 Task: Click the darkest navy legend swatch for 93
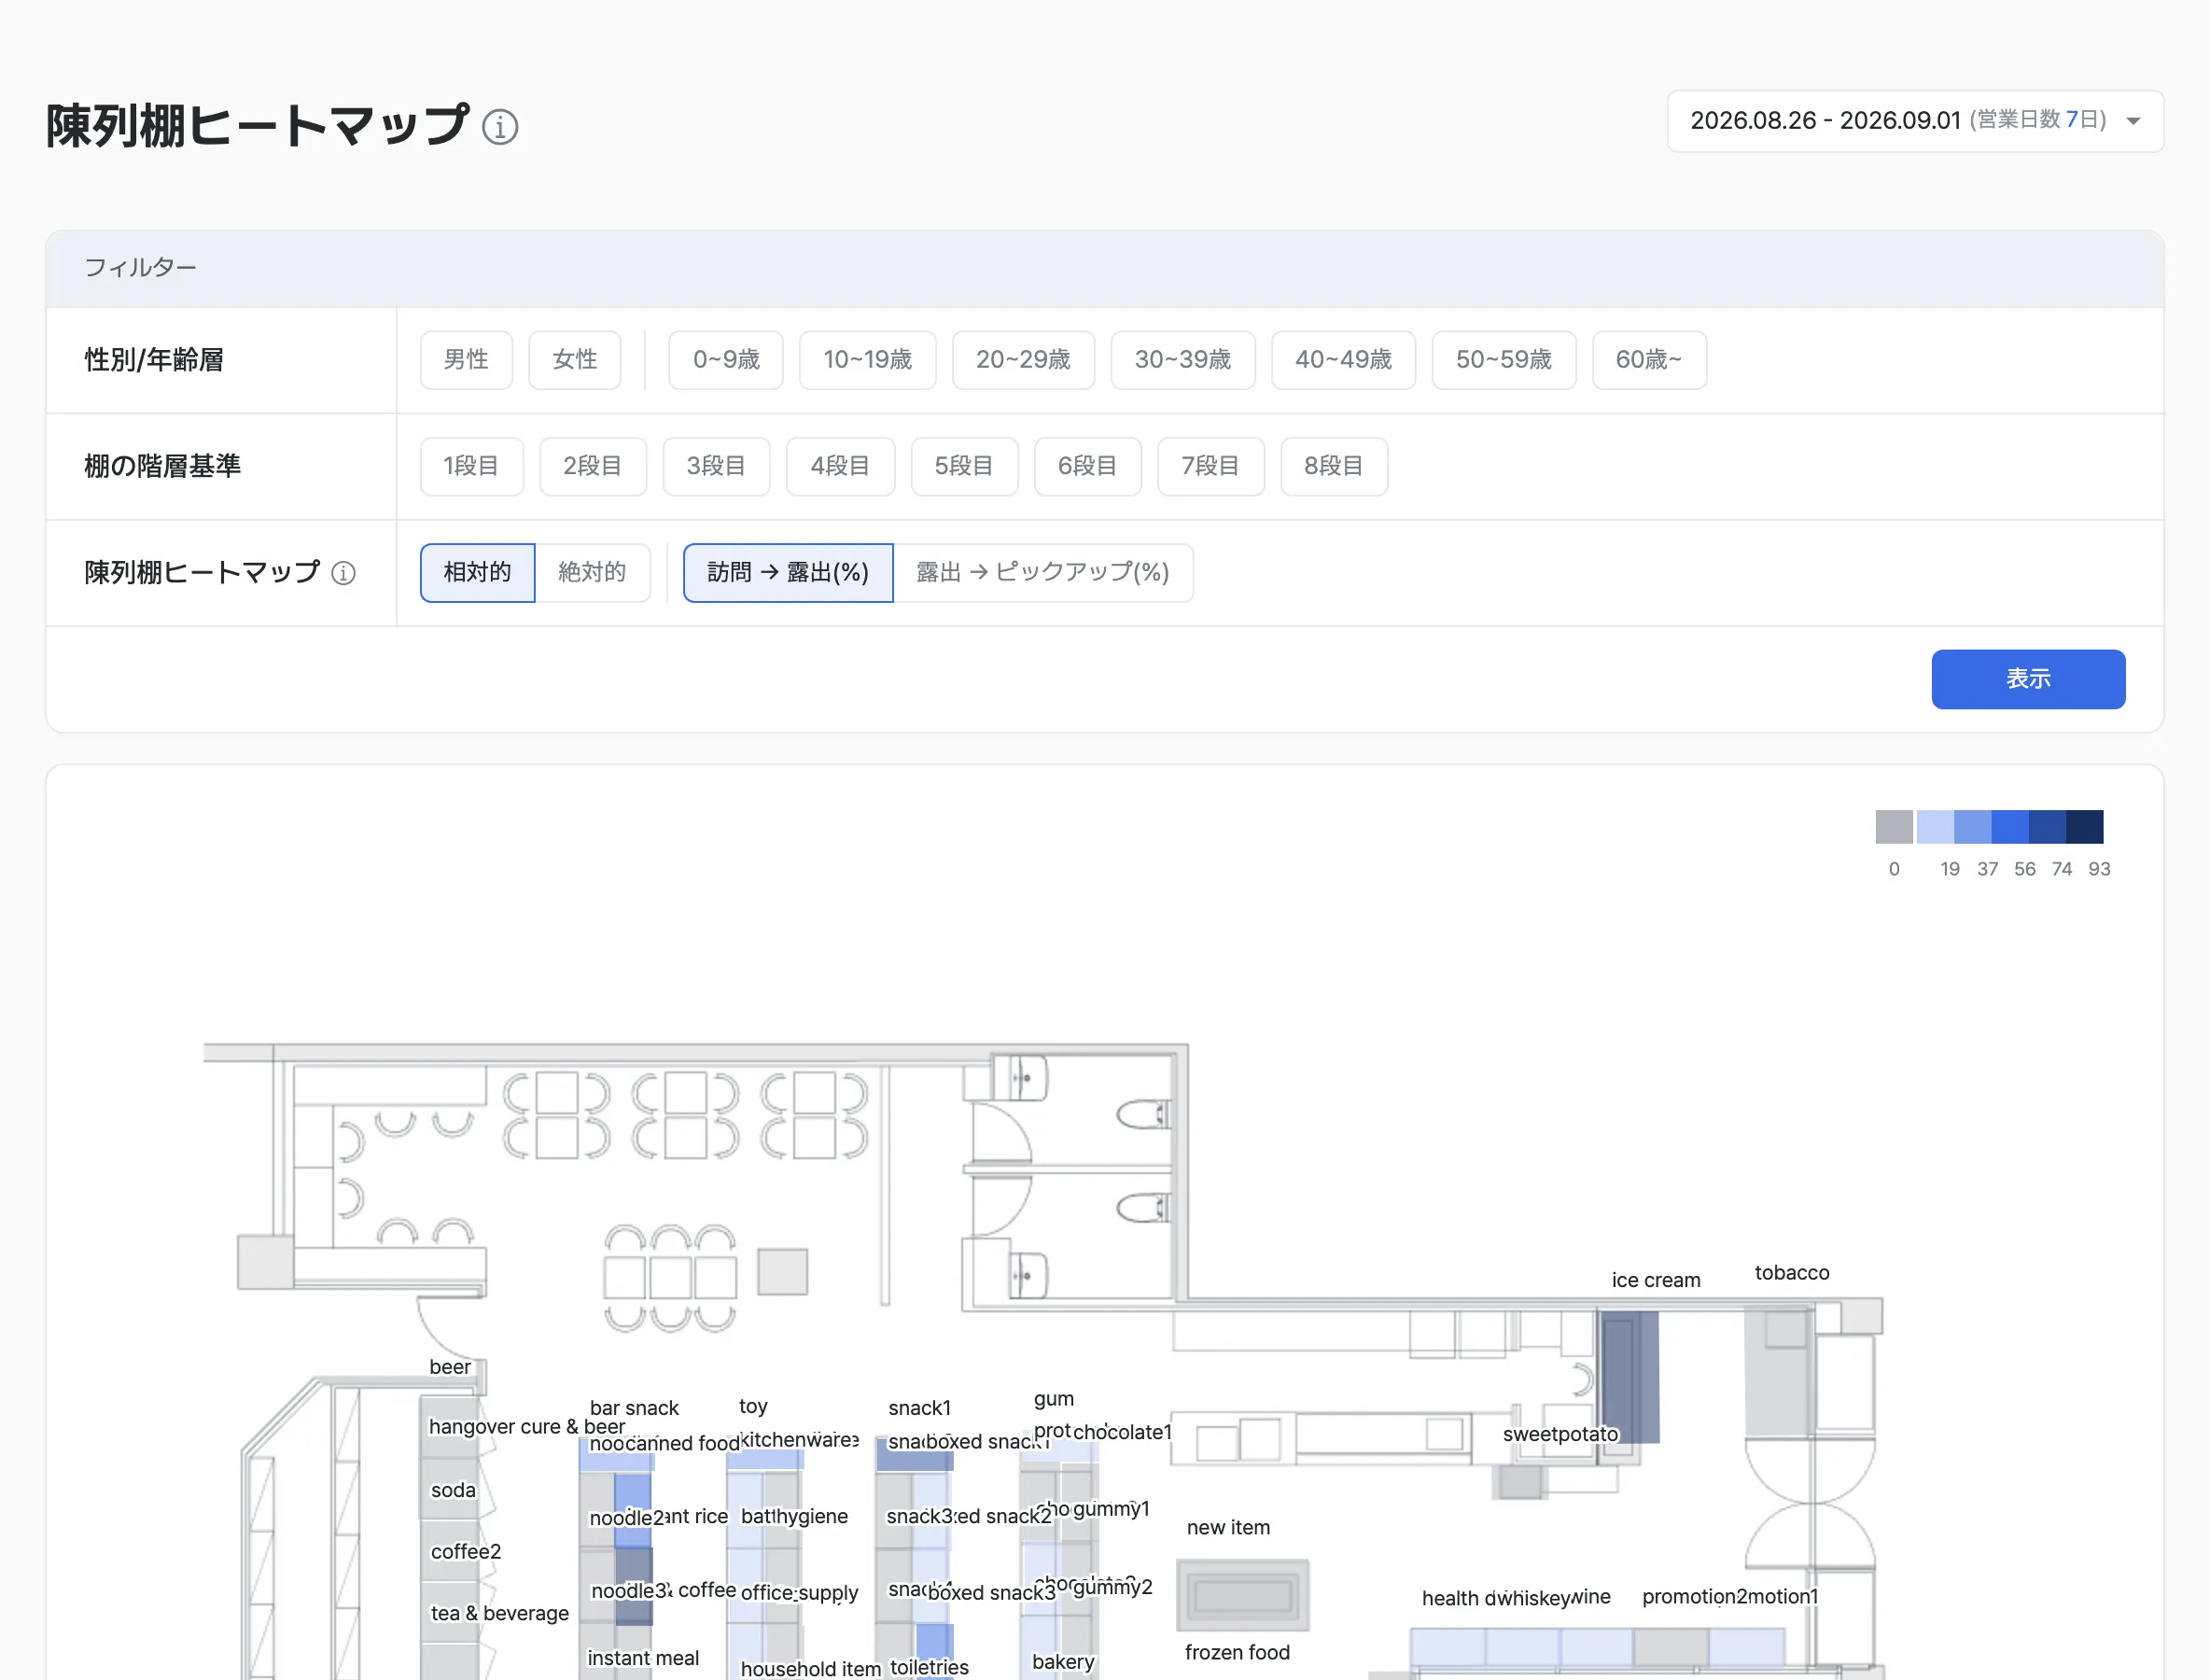click(x=2085, y=827)
